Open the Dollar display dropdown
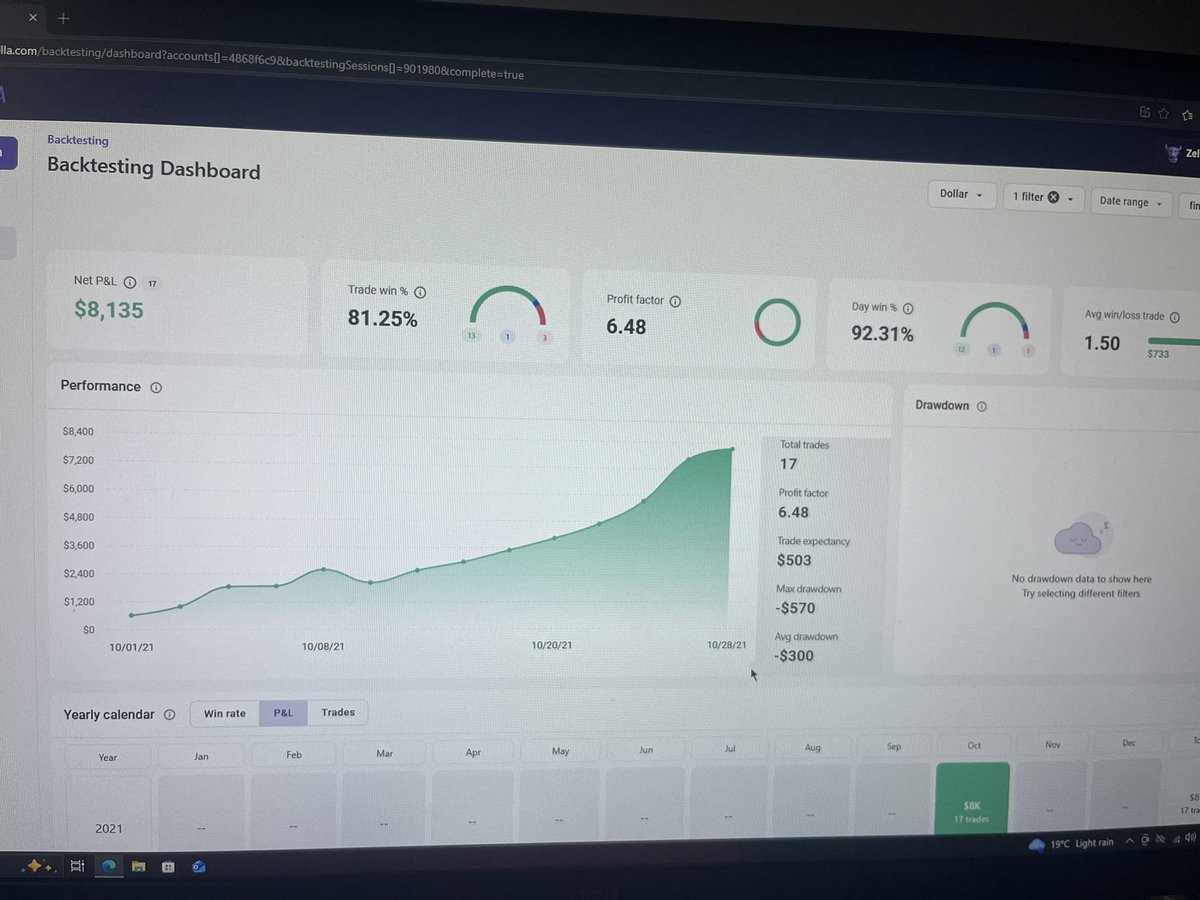This screenshot has width=1200, height=900. coord(961,194)
